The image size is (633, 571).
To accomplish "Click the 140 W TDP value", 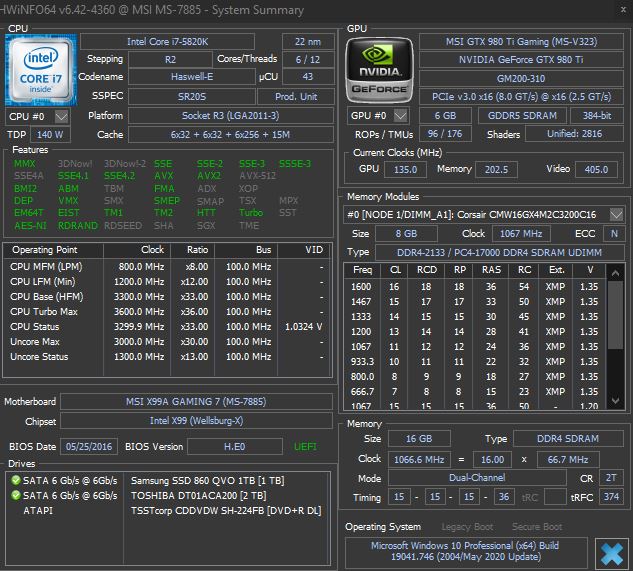I will 50,134.
